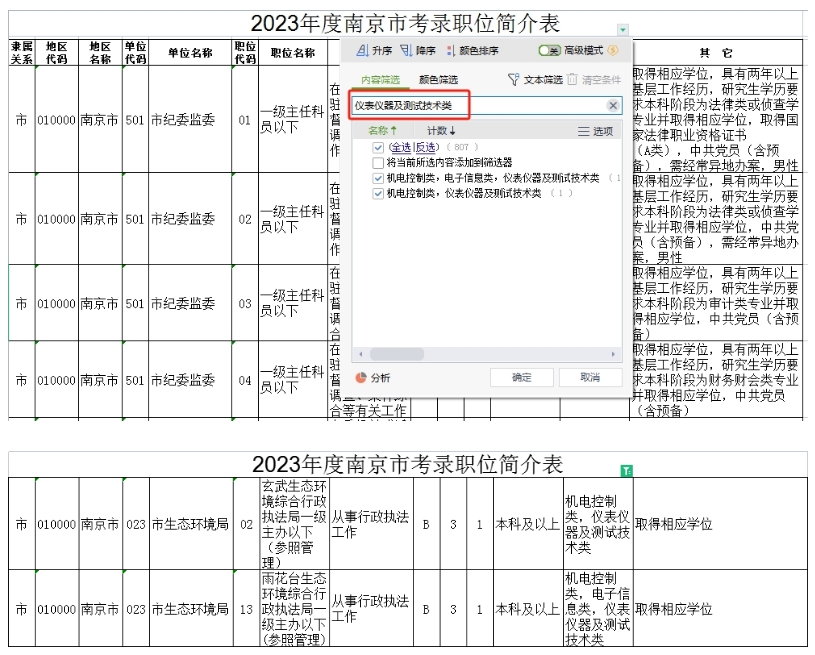Viewport: 815px width, 655px height.
Task: Check 将当前所选内容添加到筛选器 checkbox
Action: [378, 162]
